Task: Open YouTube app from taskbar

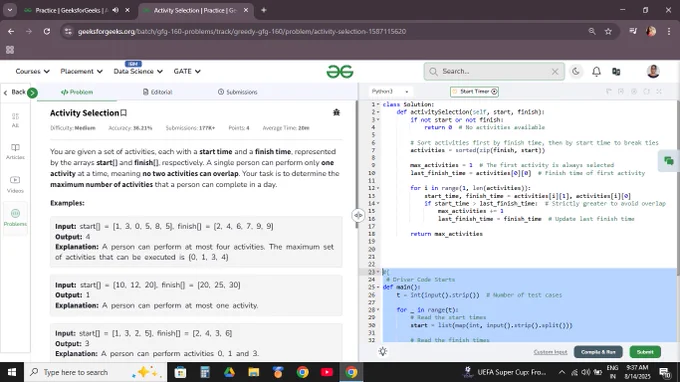Action: (x=327, y=372)
